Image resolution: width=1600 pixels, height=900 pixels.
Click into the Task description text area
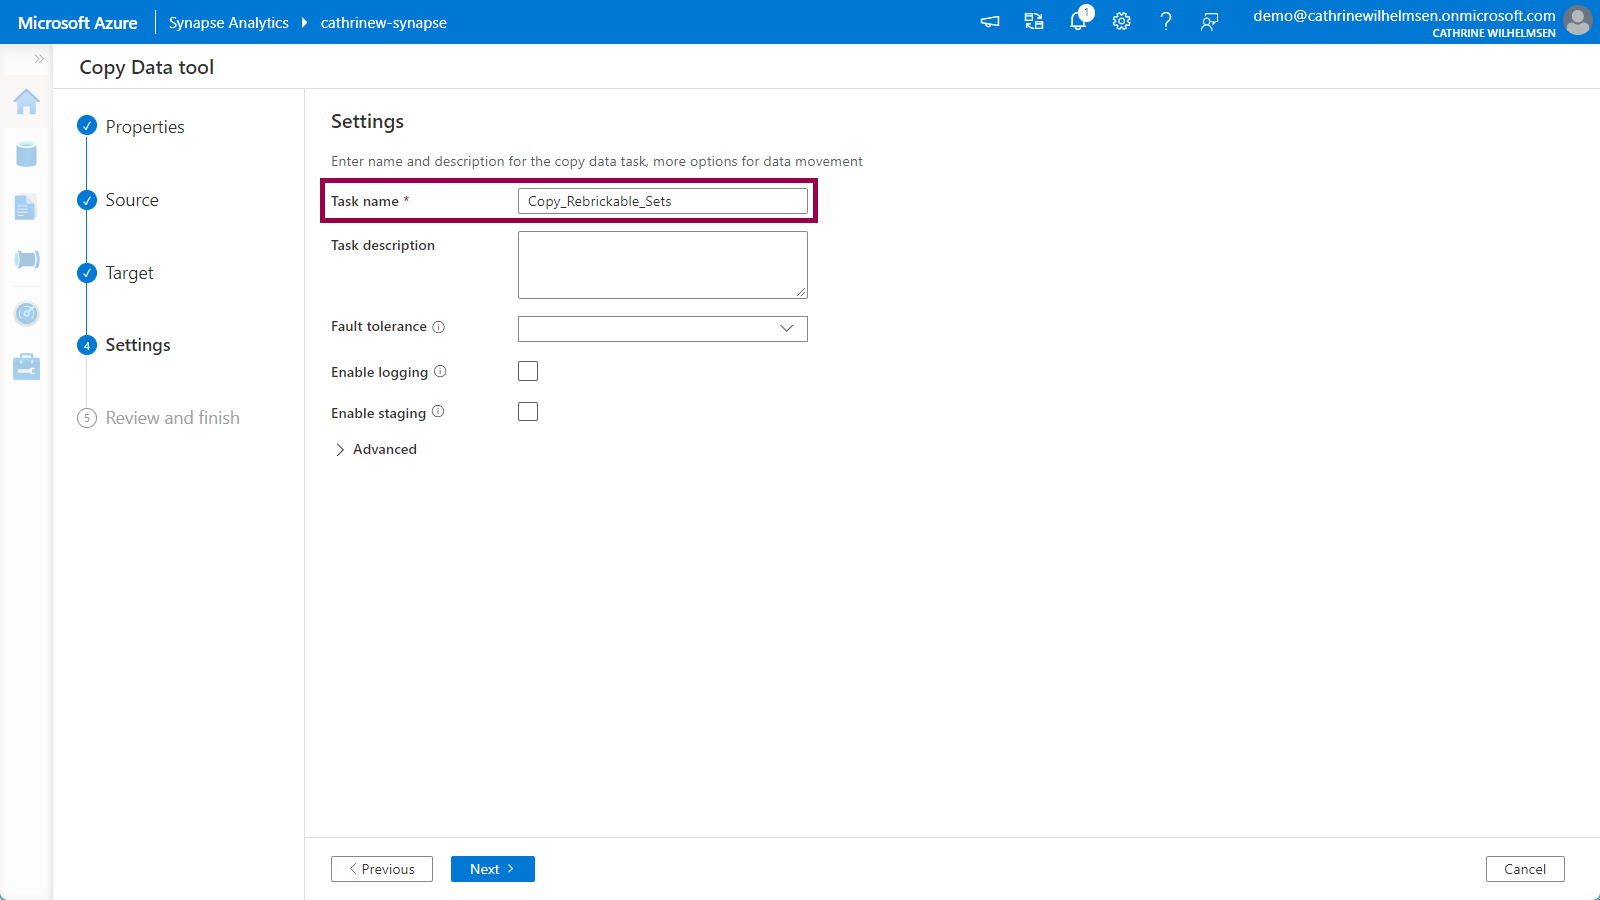(662, 265)
